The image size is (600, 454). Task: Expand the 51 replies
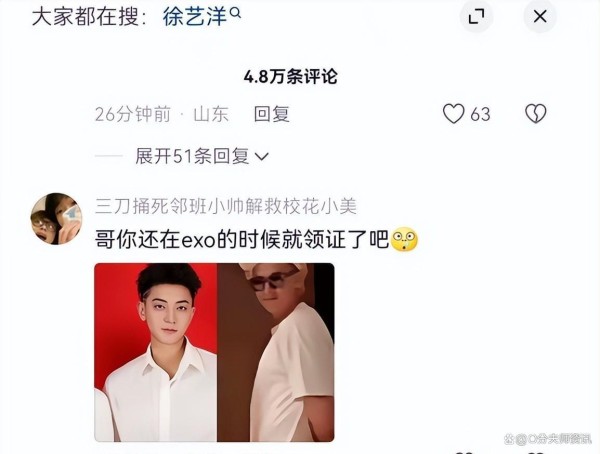(202, 156)
